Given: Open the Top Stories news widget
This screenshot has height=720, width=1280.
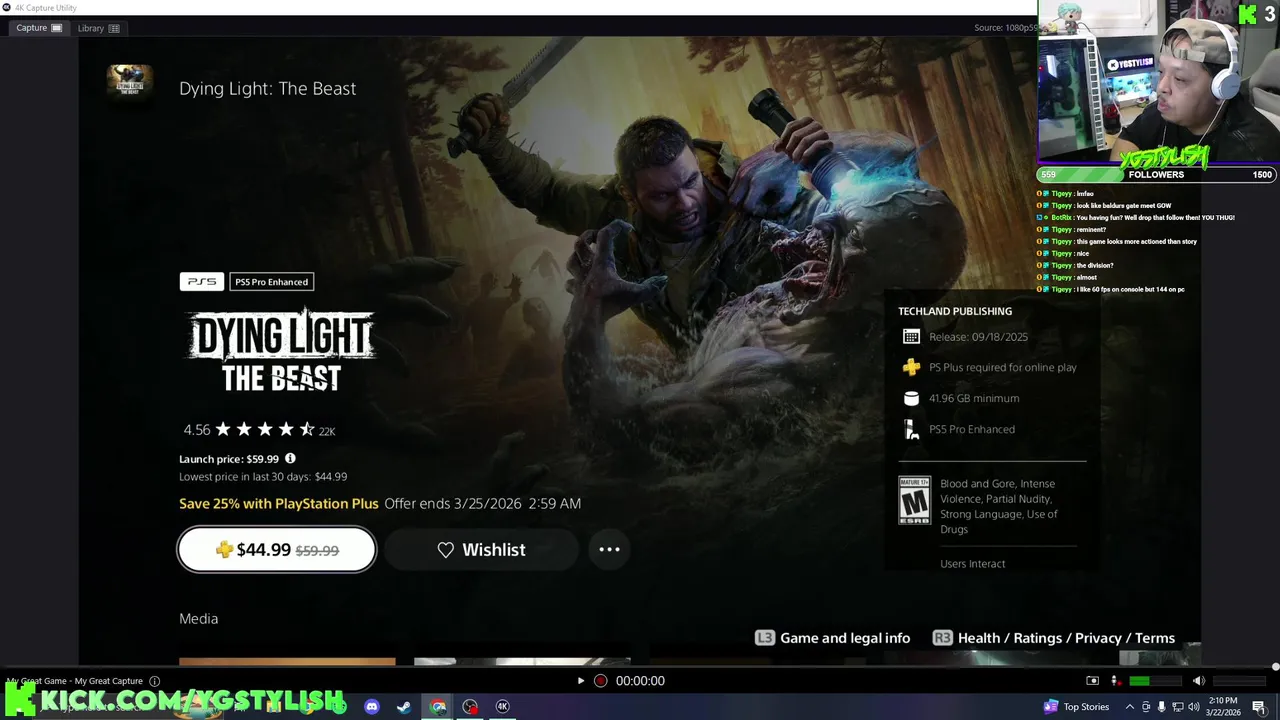Looking at the screenshot, I should pos(1076,706).
